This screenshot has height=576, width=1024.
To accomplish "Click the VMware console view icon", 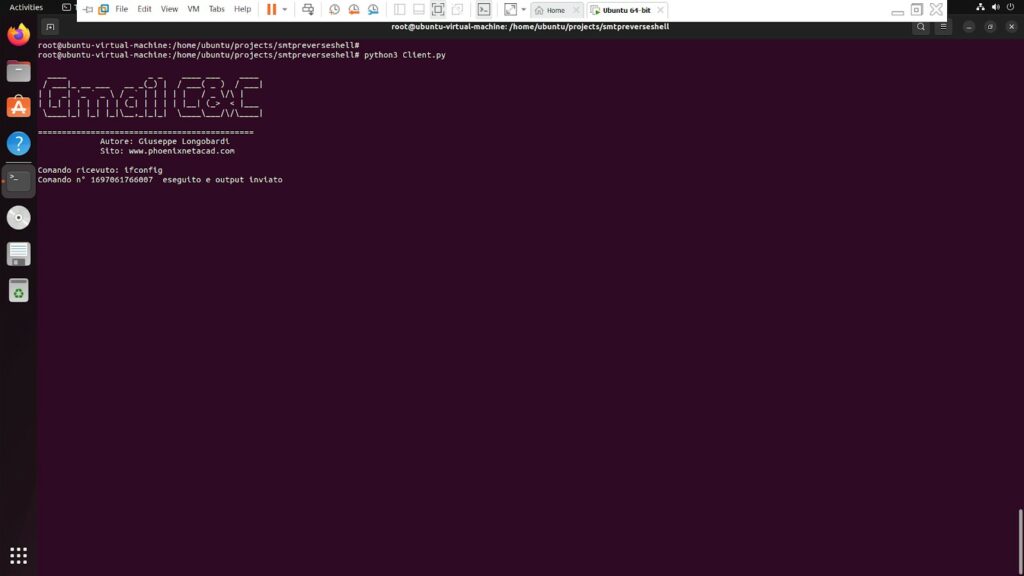I will click(x=483, y=9).
